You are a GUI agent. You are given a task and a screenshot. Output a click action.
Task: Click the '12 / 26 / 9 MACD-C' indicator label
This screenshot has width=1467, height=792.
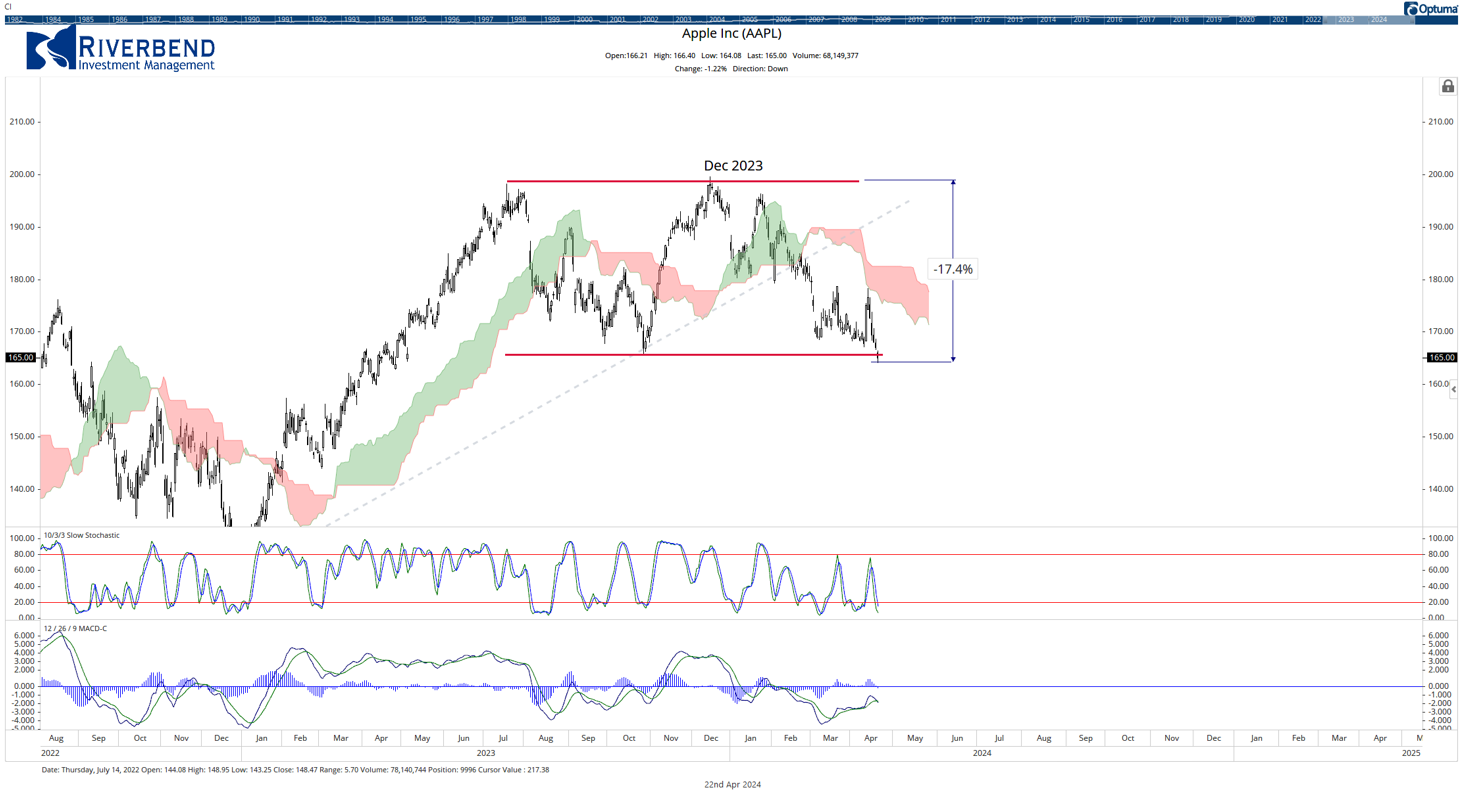75,628
